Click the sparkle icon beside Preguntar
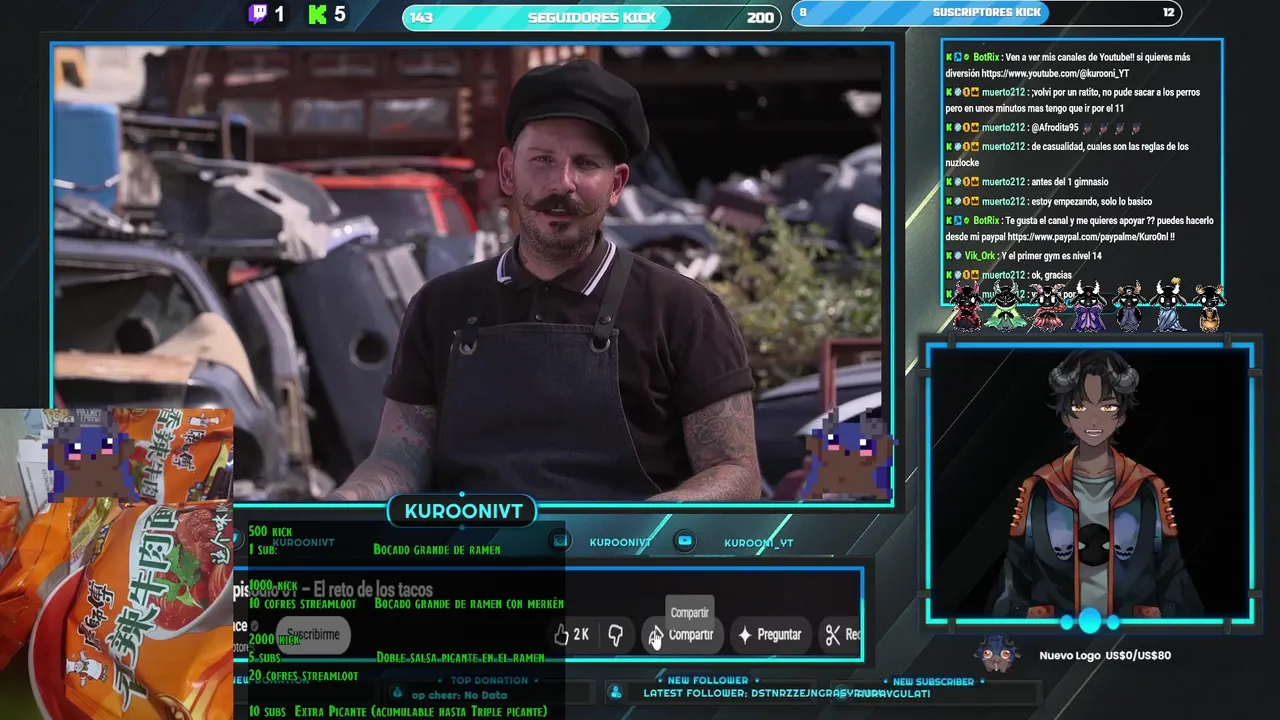The width and height of the screenshot is (1280, 720). coord(744,635)
